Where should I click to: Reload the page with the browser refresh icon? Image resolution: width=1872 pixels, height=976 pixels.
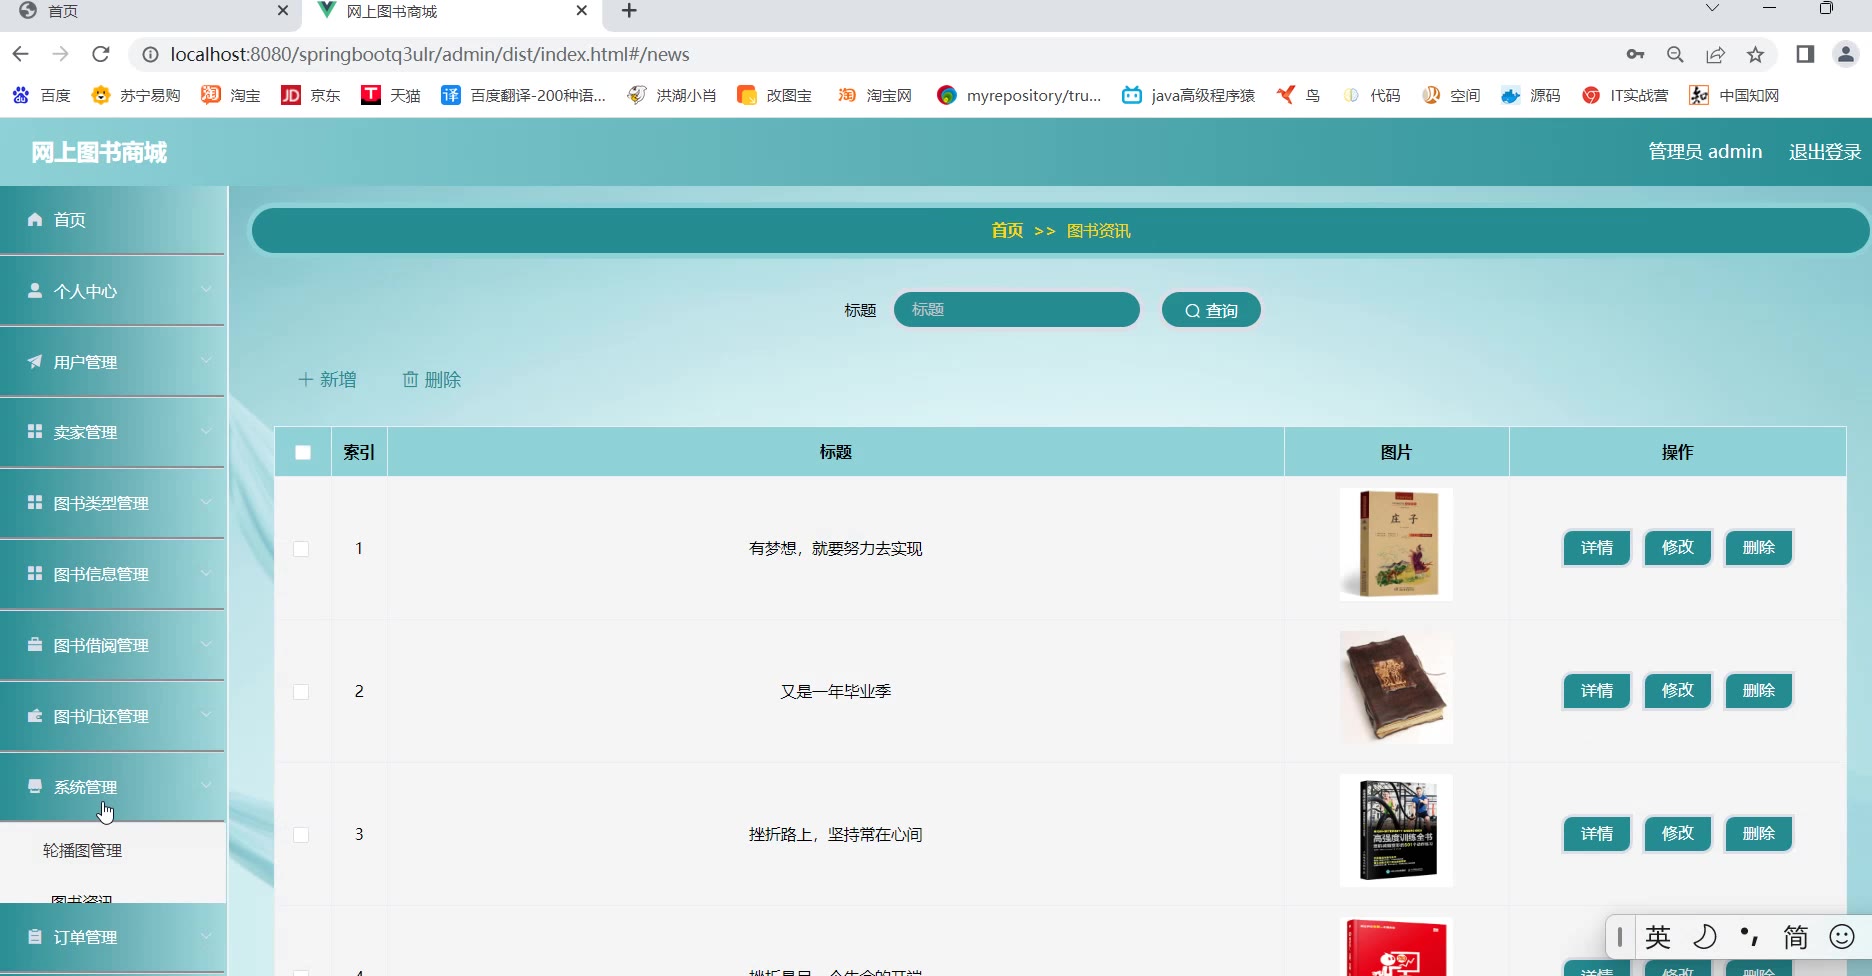click(x=100, y=54)
